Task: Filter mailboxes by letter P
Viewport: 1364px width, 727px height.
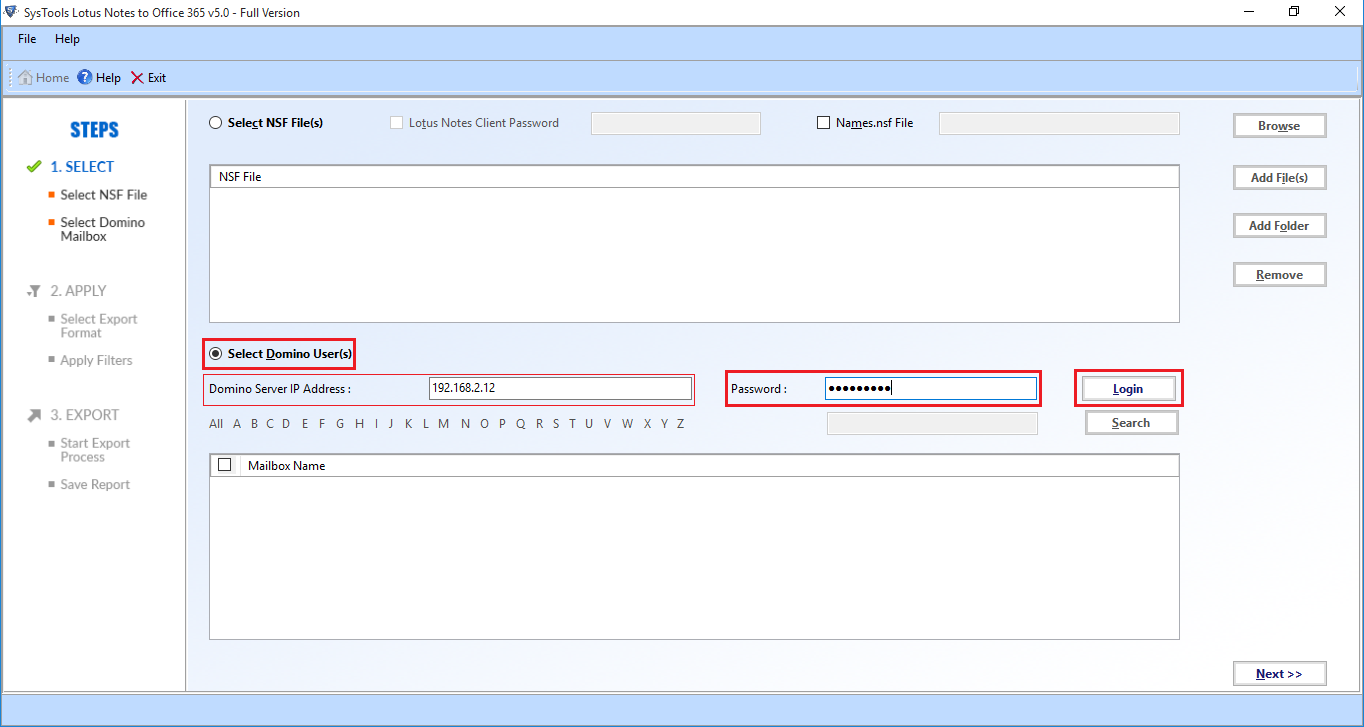Action: coord(503,424)
